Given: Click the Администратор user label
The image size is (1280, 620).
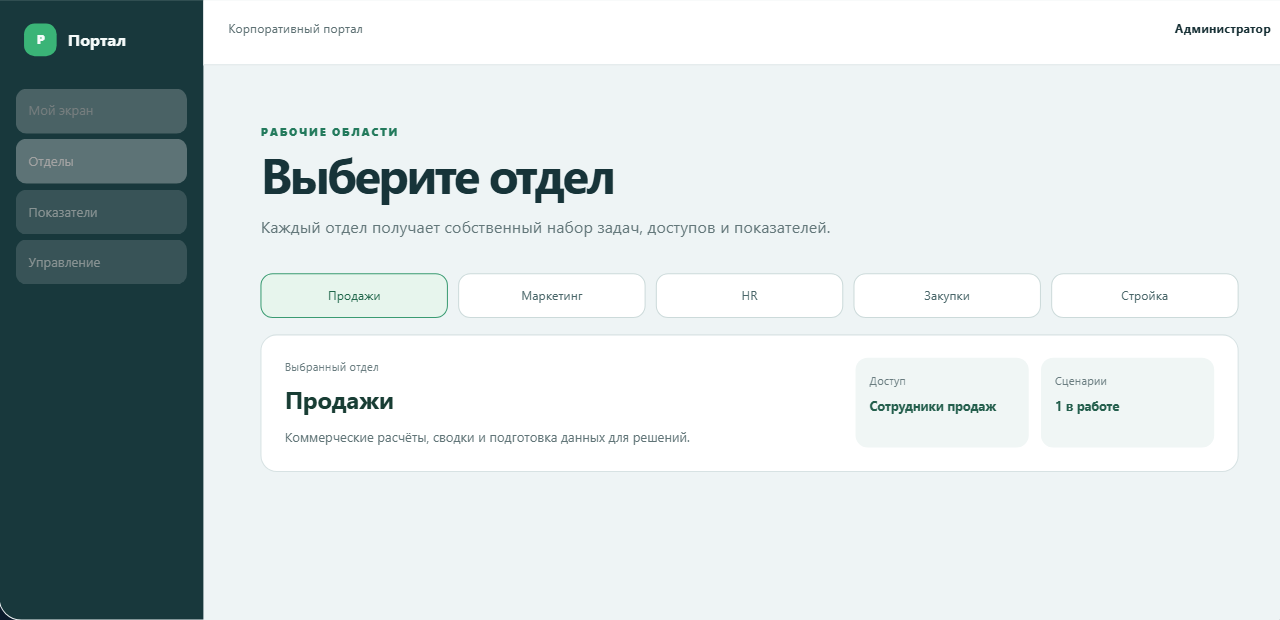Looking at the screenshot, I should (1222, 29).
